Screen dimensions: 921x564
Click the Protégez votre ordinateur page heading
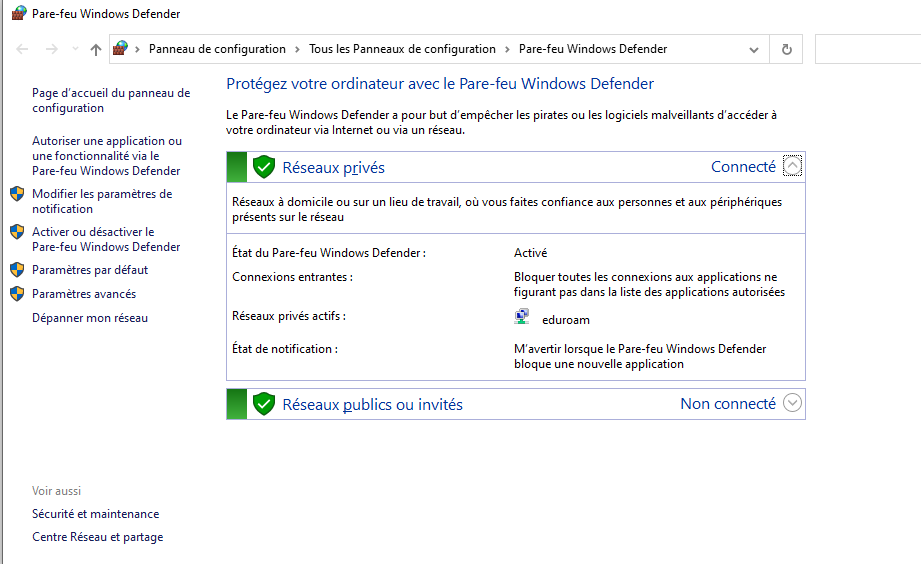click(440, 84)
